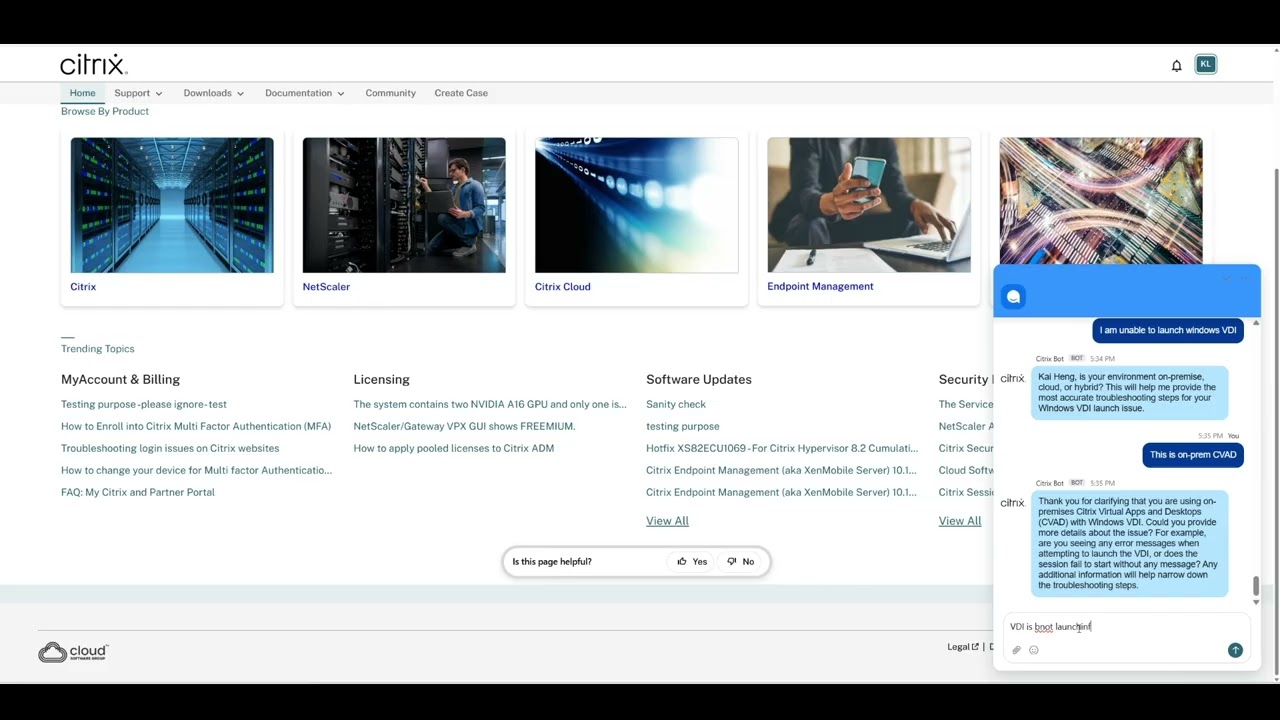Image resolution: width=1280 pixels, height=720 pixels.
Task: Open the Endpoint Management product image
Action: coord(869,205)
